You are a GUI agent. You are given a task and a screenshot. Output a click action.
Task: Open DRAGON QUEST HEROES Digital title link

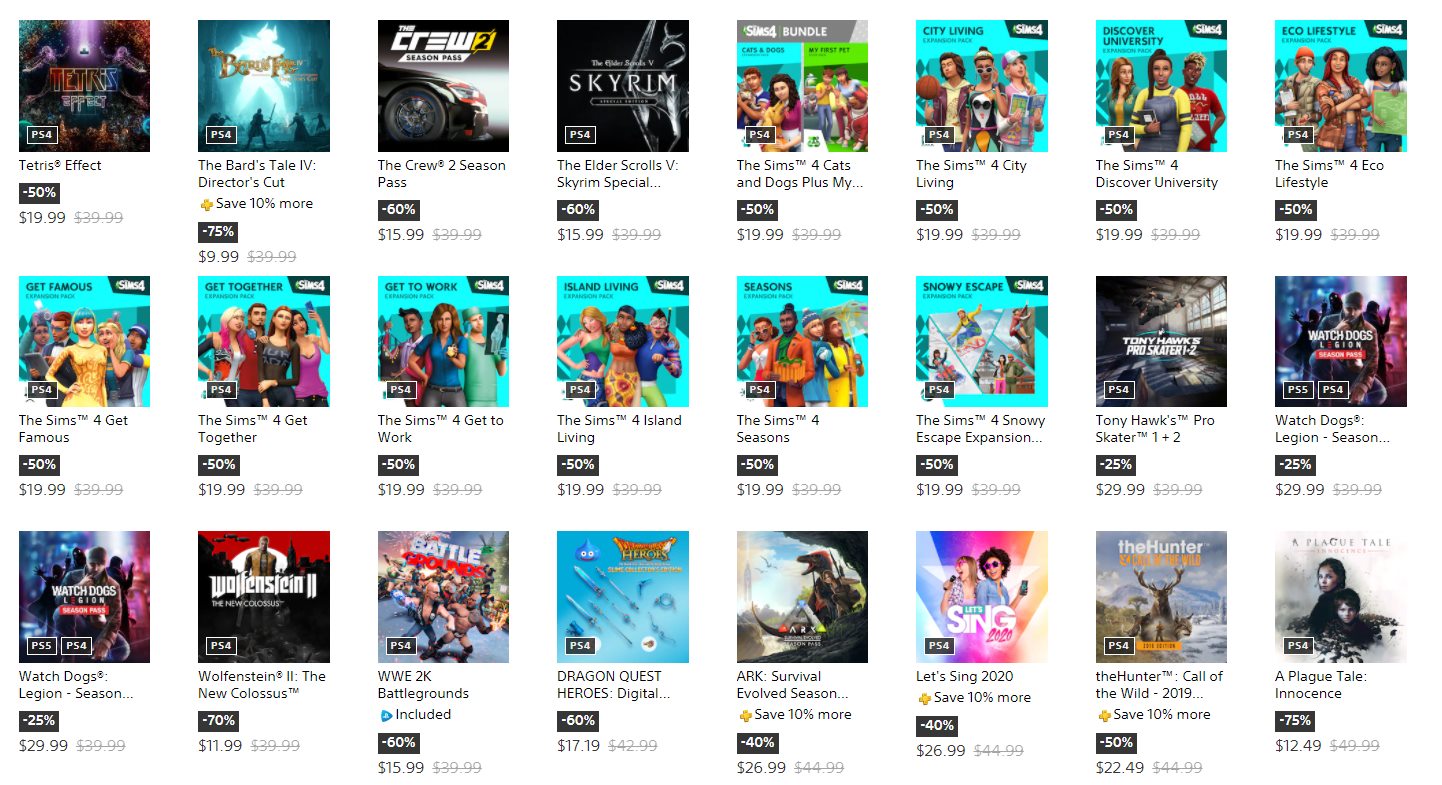pos(615,685)
